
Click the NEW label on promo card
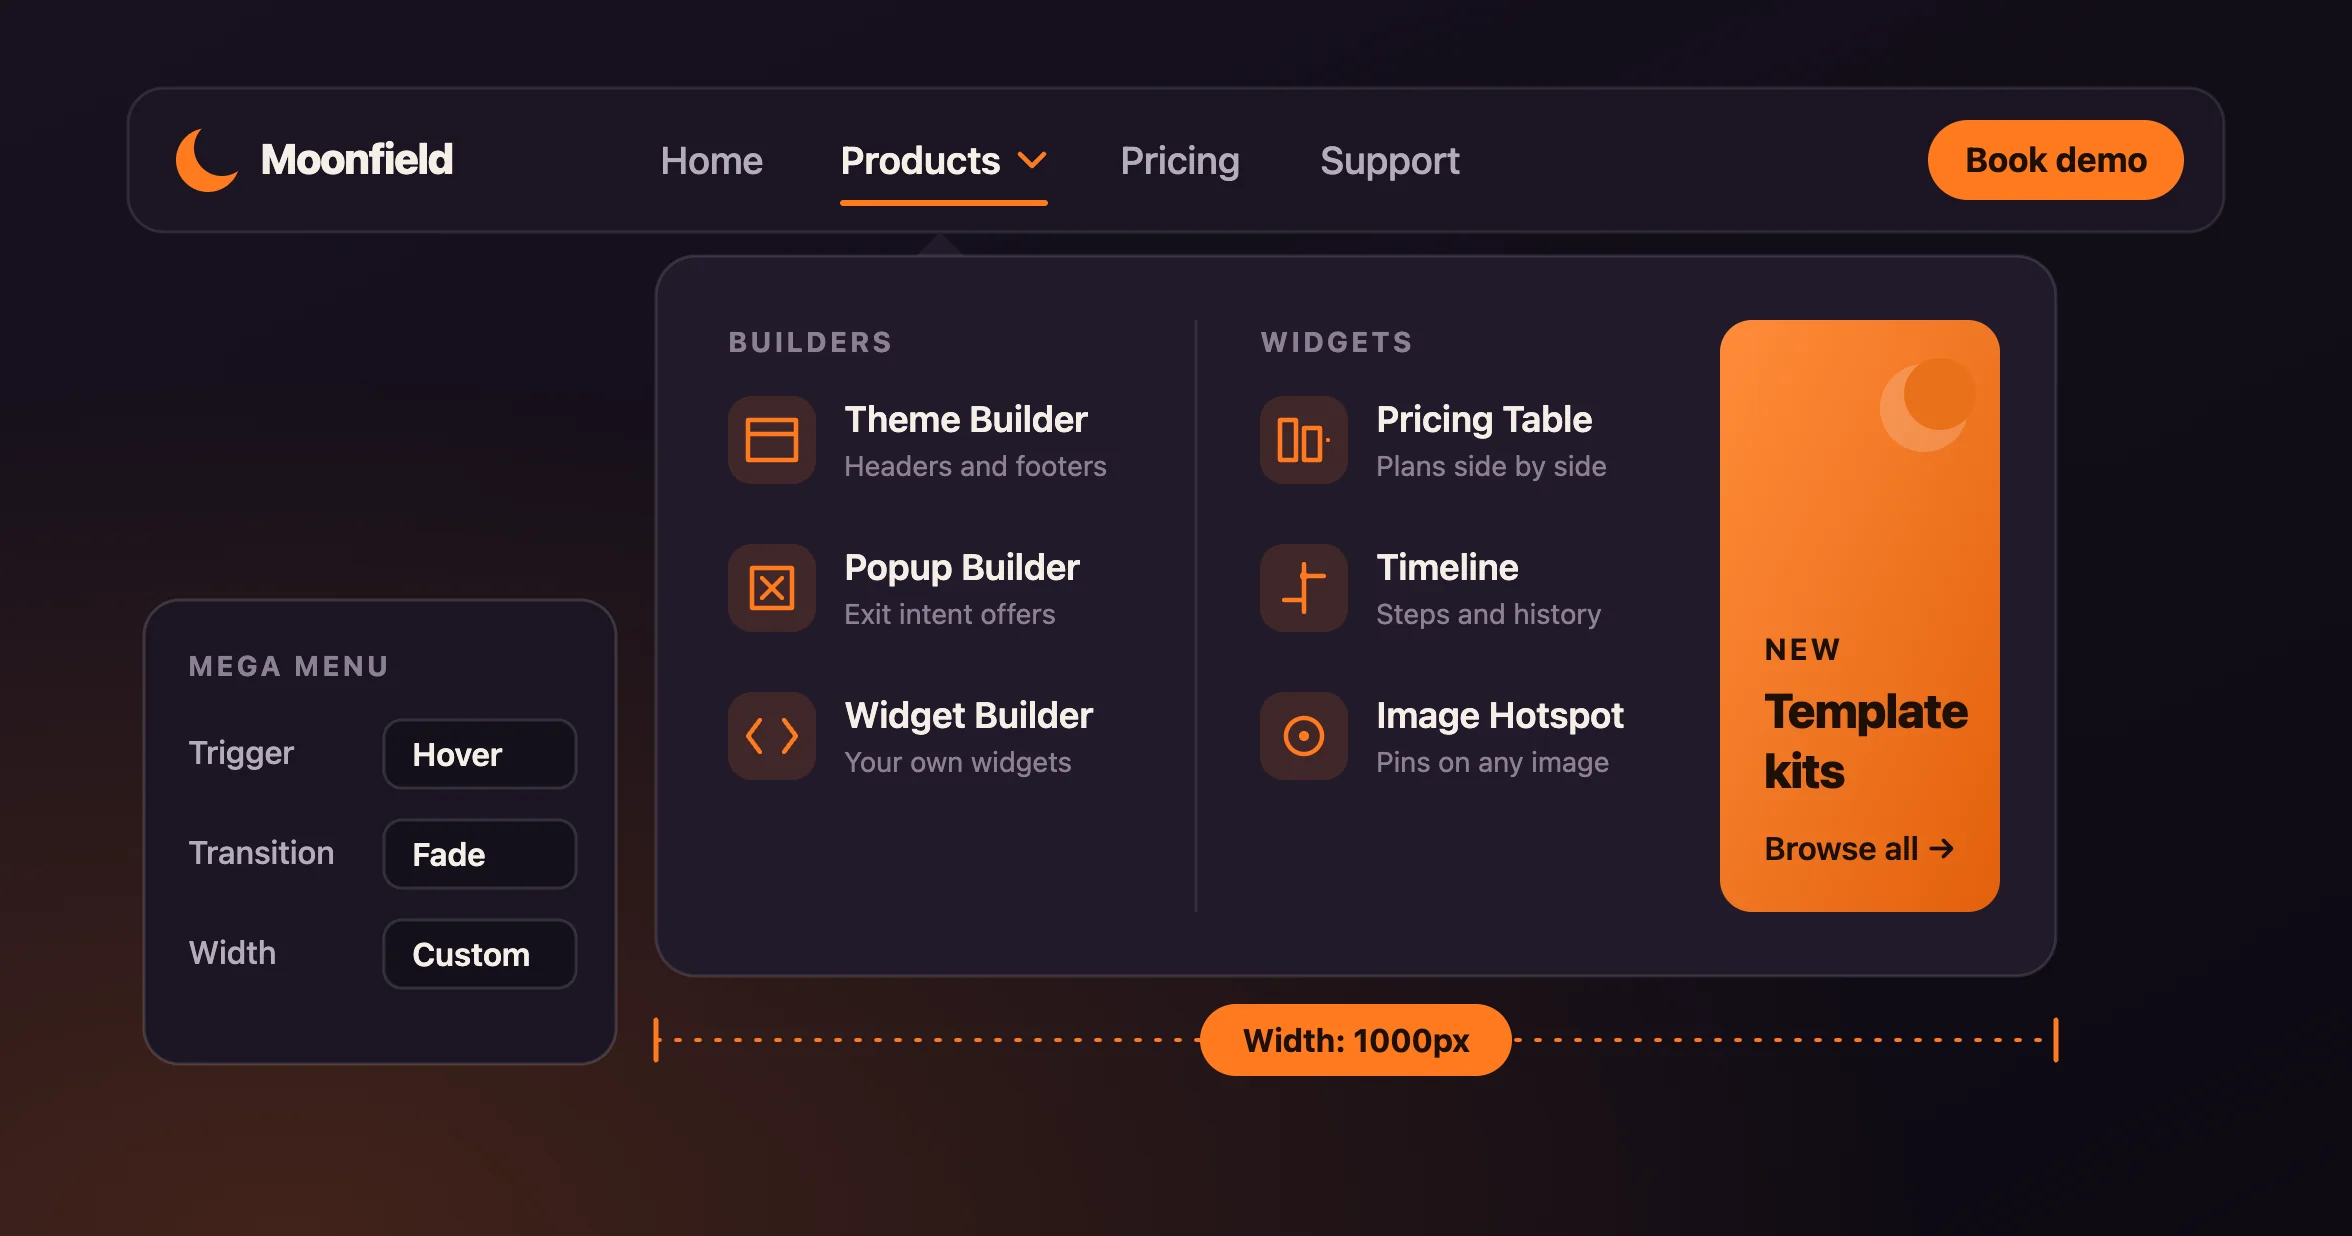(x=1802, y=650)
